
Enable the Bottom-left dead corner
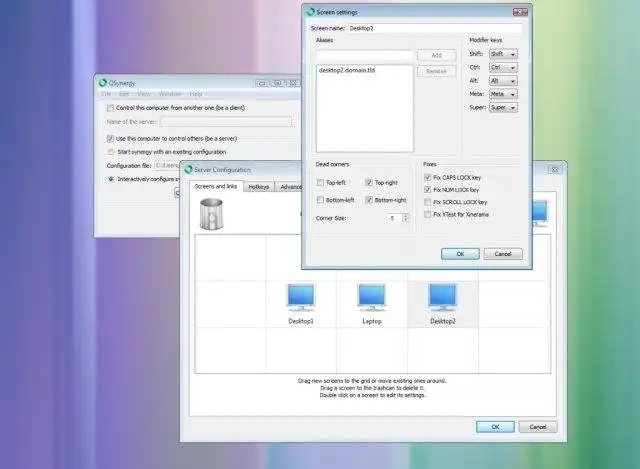coord(320,200)
